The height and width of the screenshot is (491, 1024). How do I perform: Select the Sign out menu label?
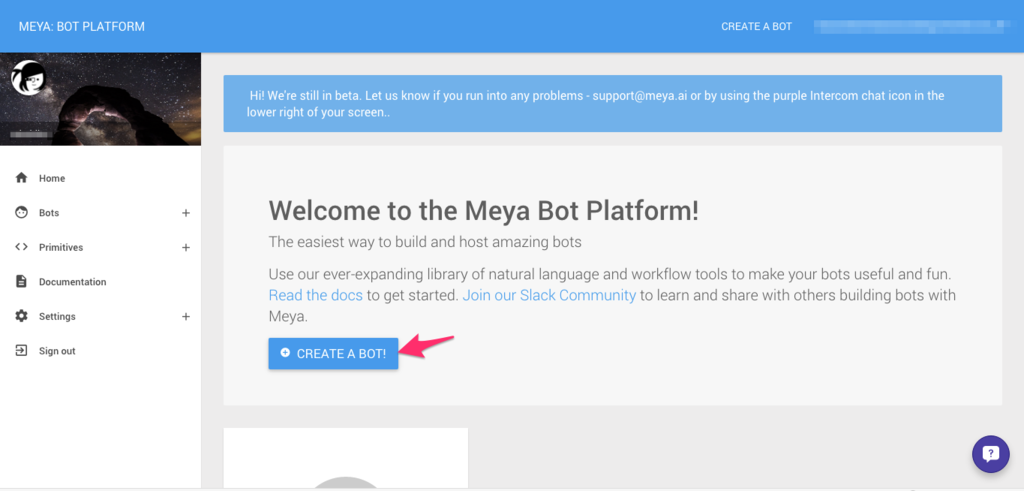(x=57, y=351)
